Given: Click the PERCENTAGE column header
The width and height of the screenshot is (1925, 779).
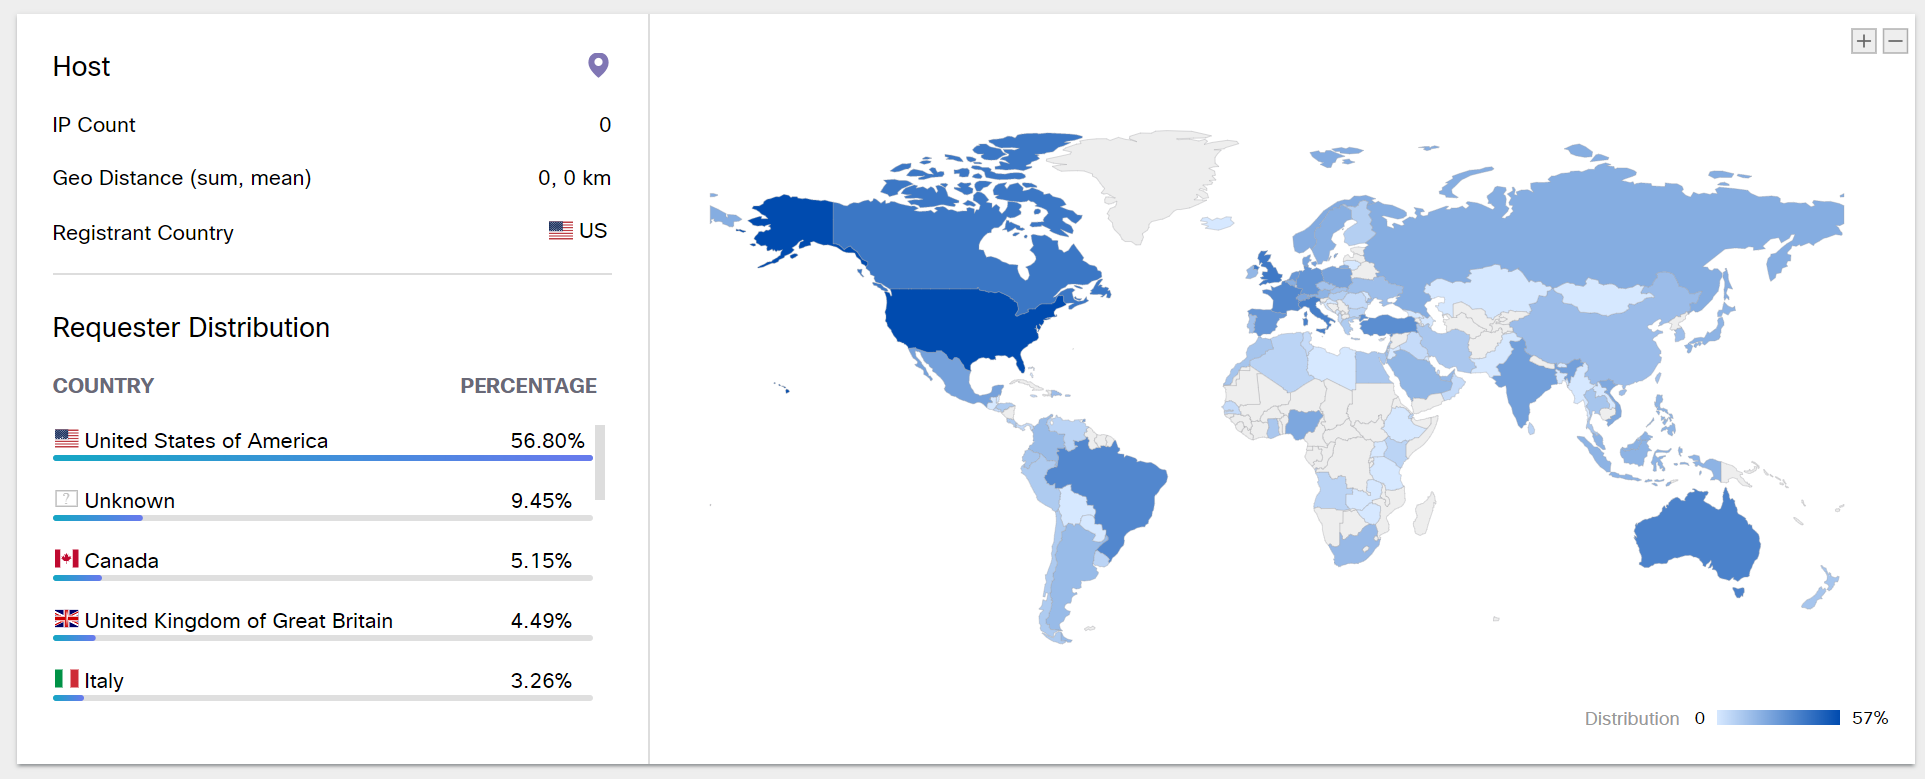Looking at the screenshot, I should click(528, 386).
